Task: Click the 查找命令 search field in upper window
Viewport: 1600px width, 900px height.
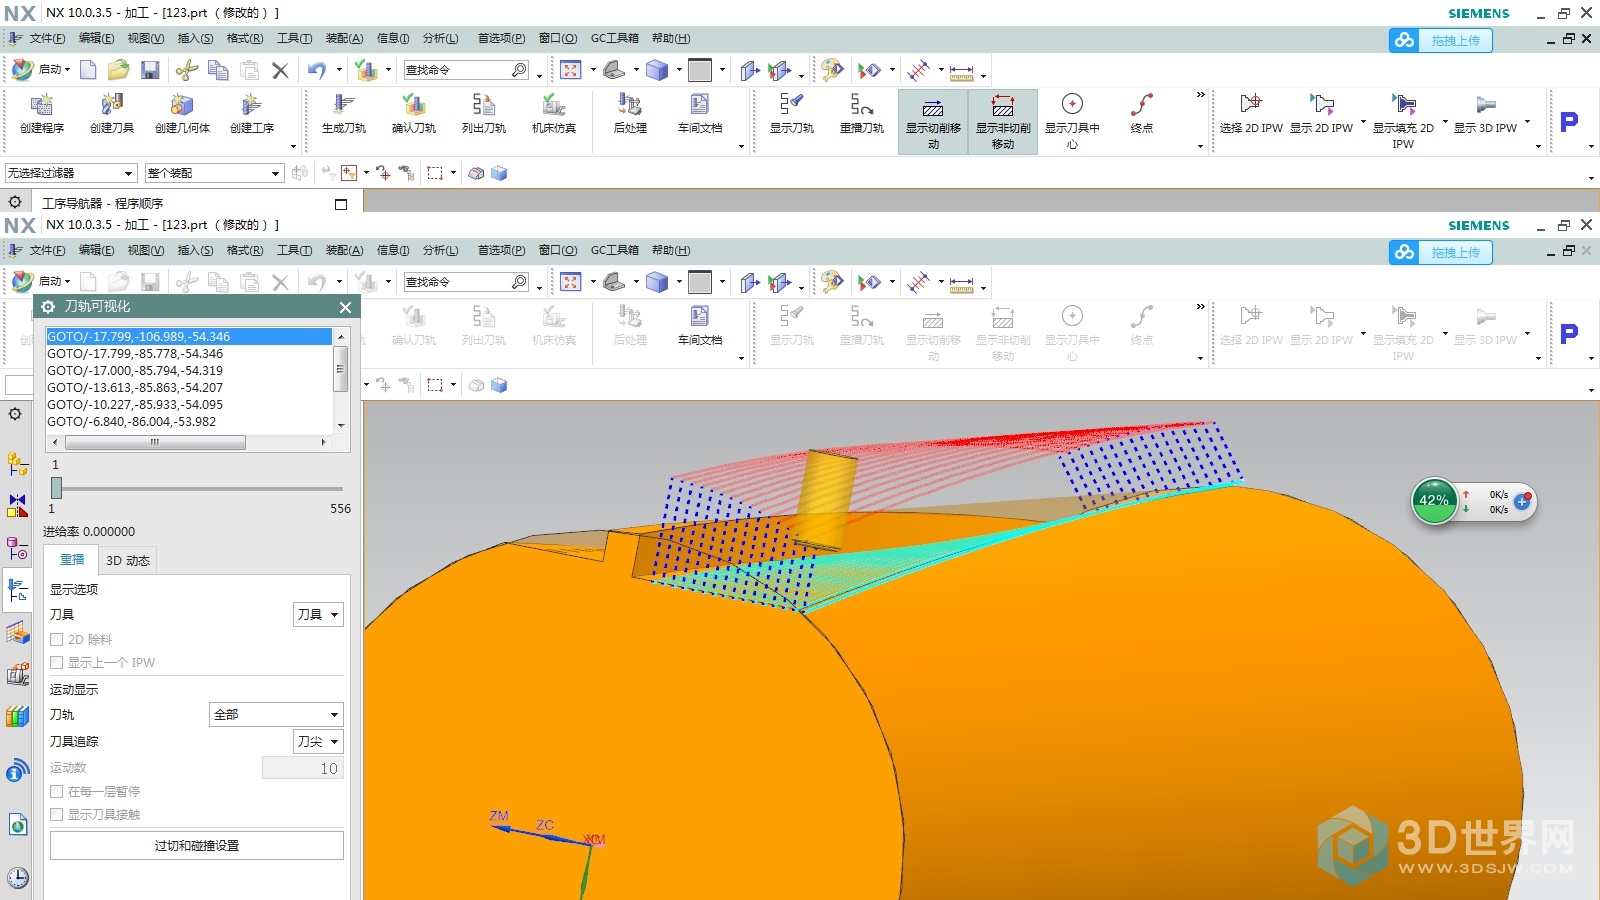Action: click(467, 70)
